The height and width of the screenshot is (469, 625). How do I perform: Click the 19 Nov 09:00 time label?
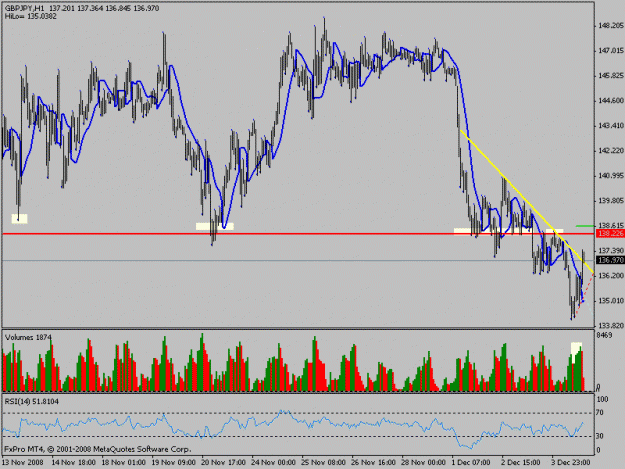pos(174,462)
